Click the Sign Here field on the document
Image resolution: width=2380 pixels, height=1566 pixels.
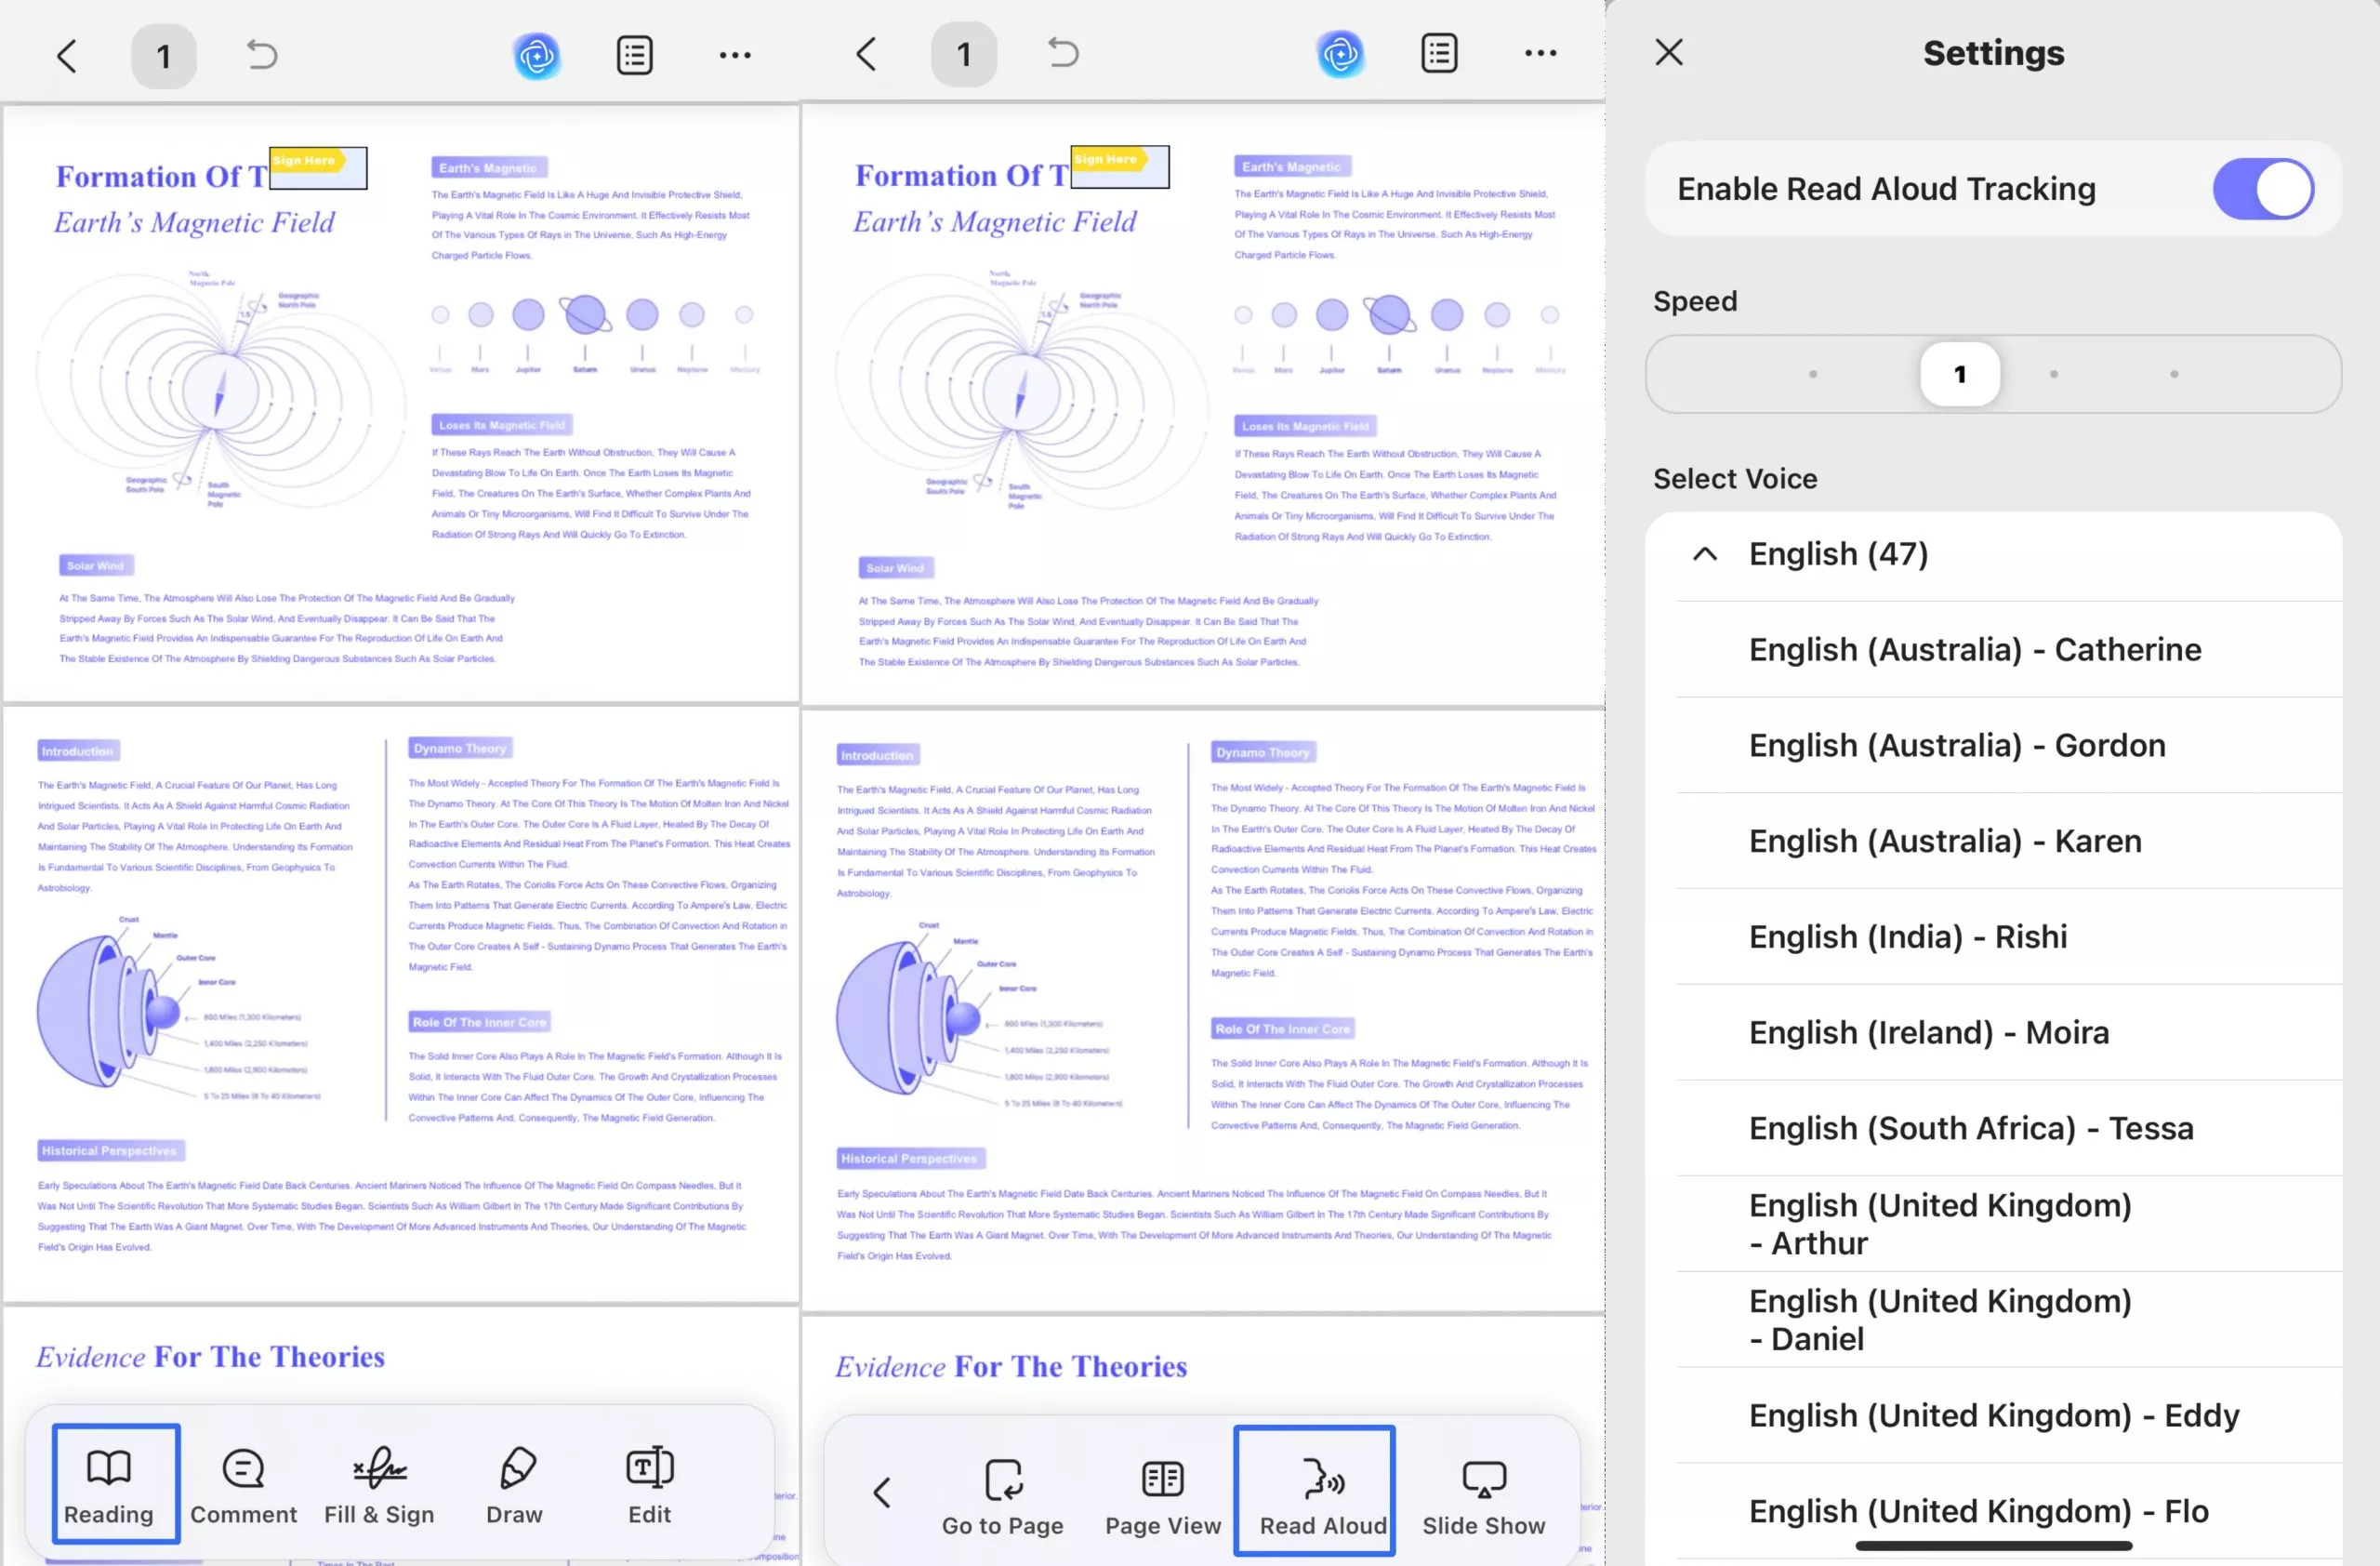(317, 167)
